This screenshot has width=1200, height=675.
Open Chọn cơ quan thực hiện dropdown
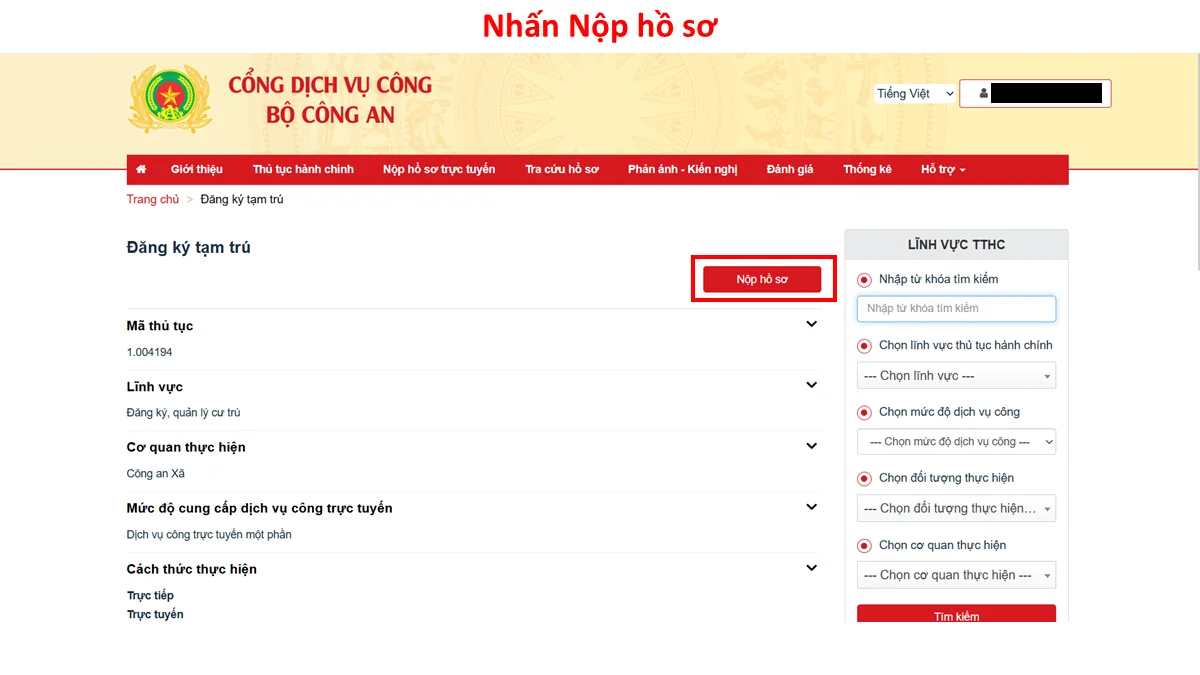[956, 575]
